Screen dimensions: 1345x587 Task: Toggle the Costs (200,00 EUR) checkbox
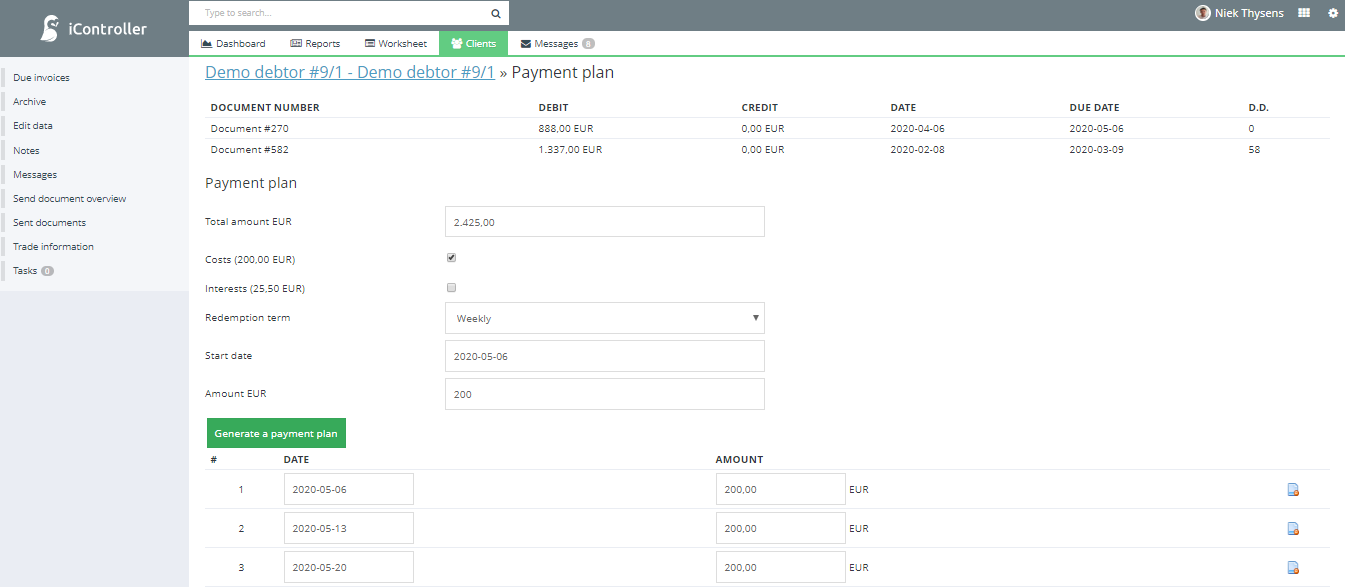click(451, 258)
